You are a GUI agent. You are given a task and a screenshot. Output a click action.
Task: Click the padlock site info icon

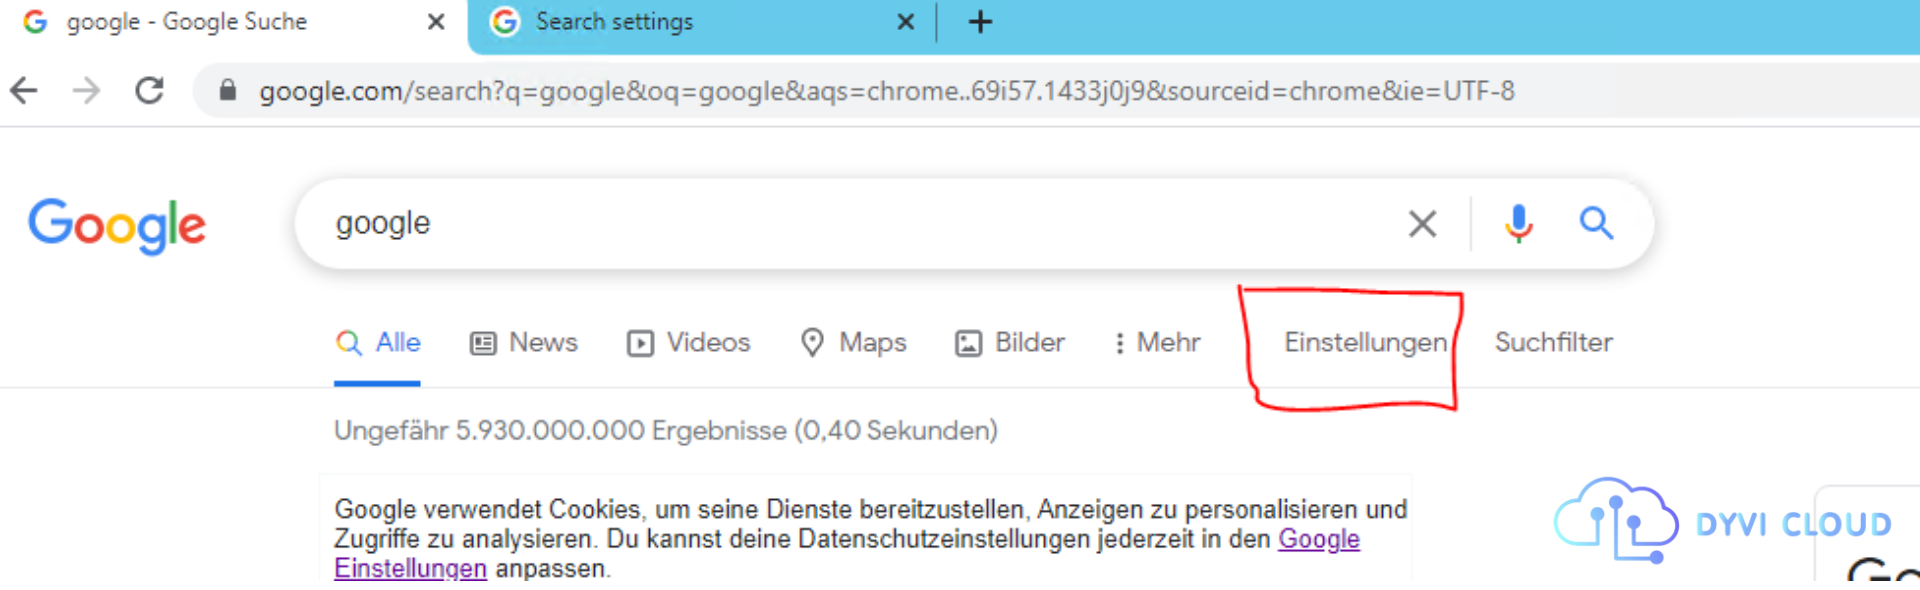point(228,91)
